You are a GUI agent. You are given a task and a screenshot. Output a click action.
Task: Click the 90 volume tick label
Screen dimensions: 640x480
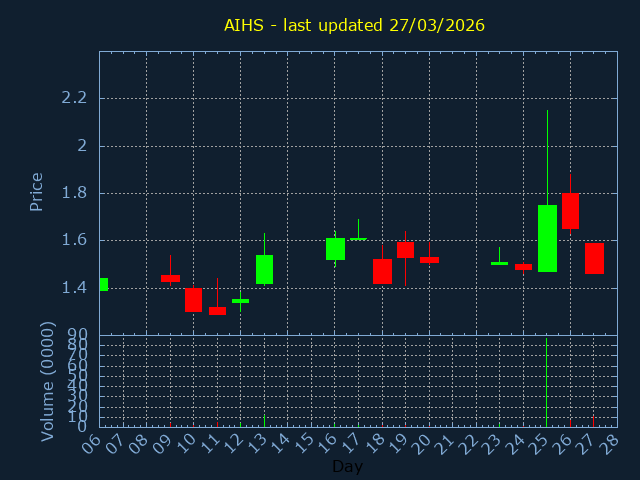coord(77,334)
